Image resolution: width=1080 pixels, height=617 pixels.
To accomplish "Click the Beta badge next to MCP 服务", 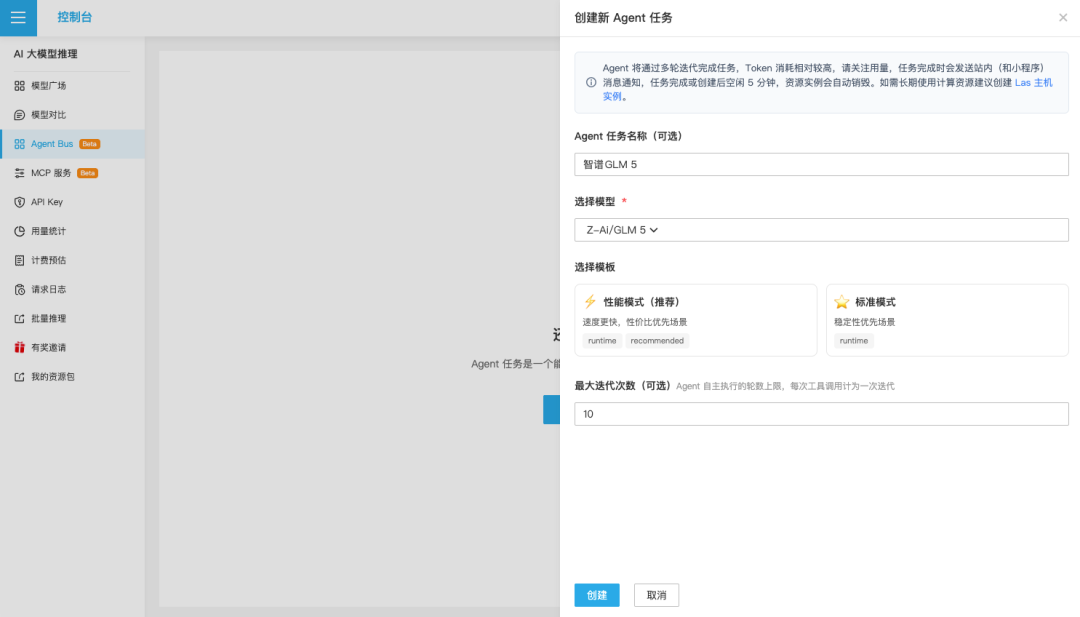I will pos(87,173).
